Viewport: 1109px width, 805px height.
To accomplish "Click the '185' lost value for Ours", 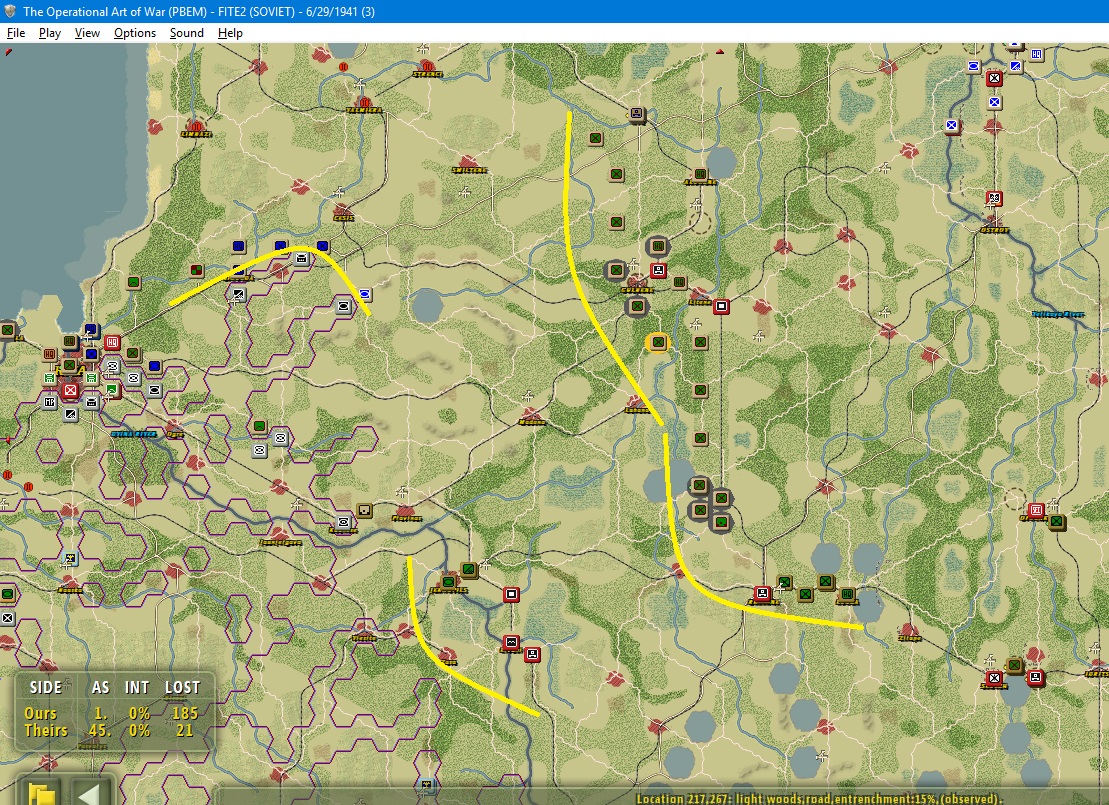I will (x=185, y=713).
